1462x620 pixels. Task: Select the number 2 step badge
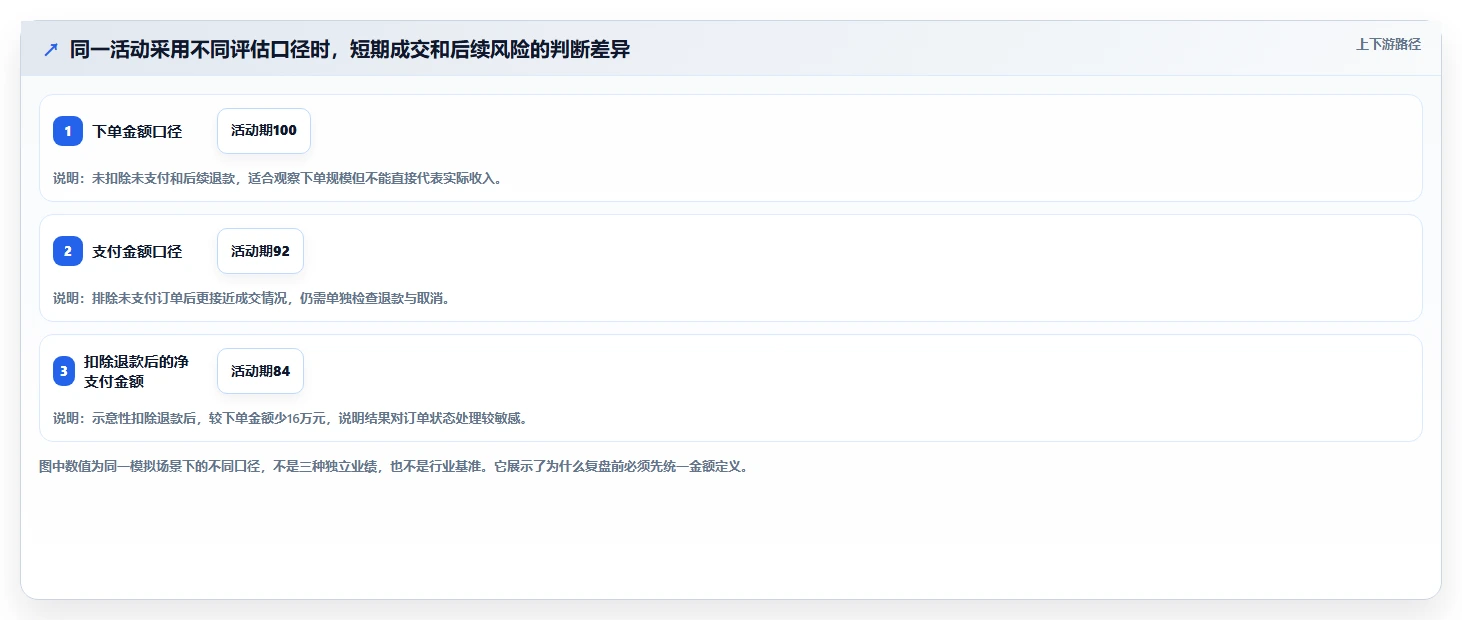[x=68, y=251]
